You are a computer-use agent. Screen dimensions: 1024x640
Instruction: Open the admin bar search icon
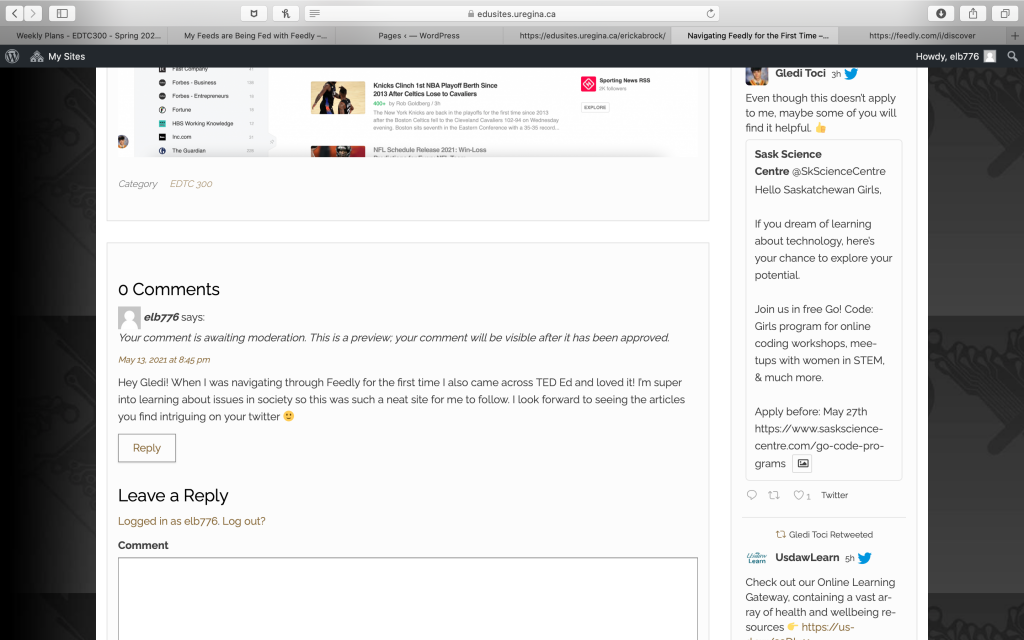(x=1012, y=56)
